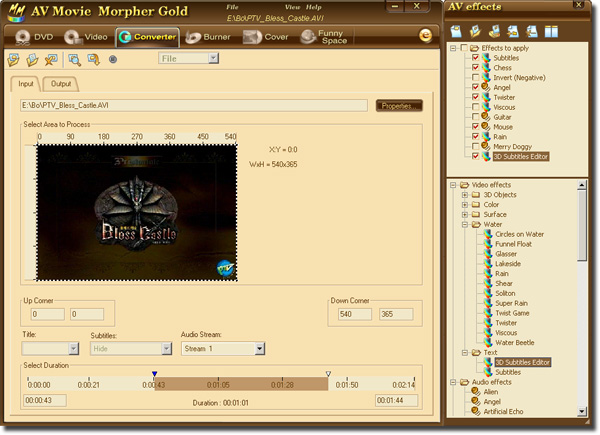
Task: Switch to the Input tab
Action: click(25, 84)
